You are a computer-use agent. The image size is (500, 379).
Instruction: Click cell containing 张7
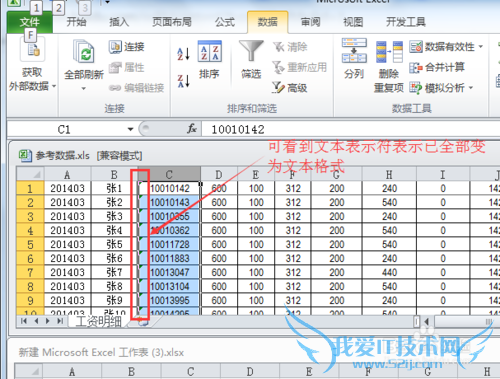click(x=114, y=273)
